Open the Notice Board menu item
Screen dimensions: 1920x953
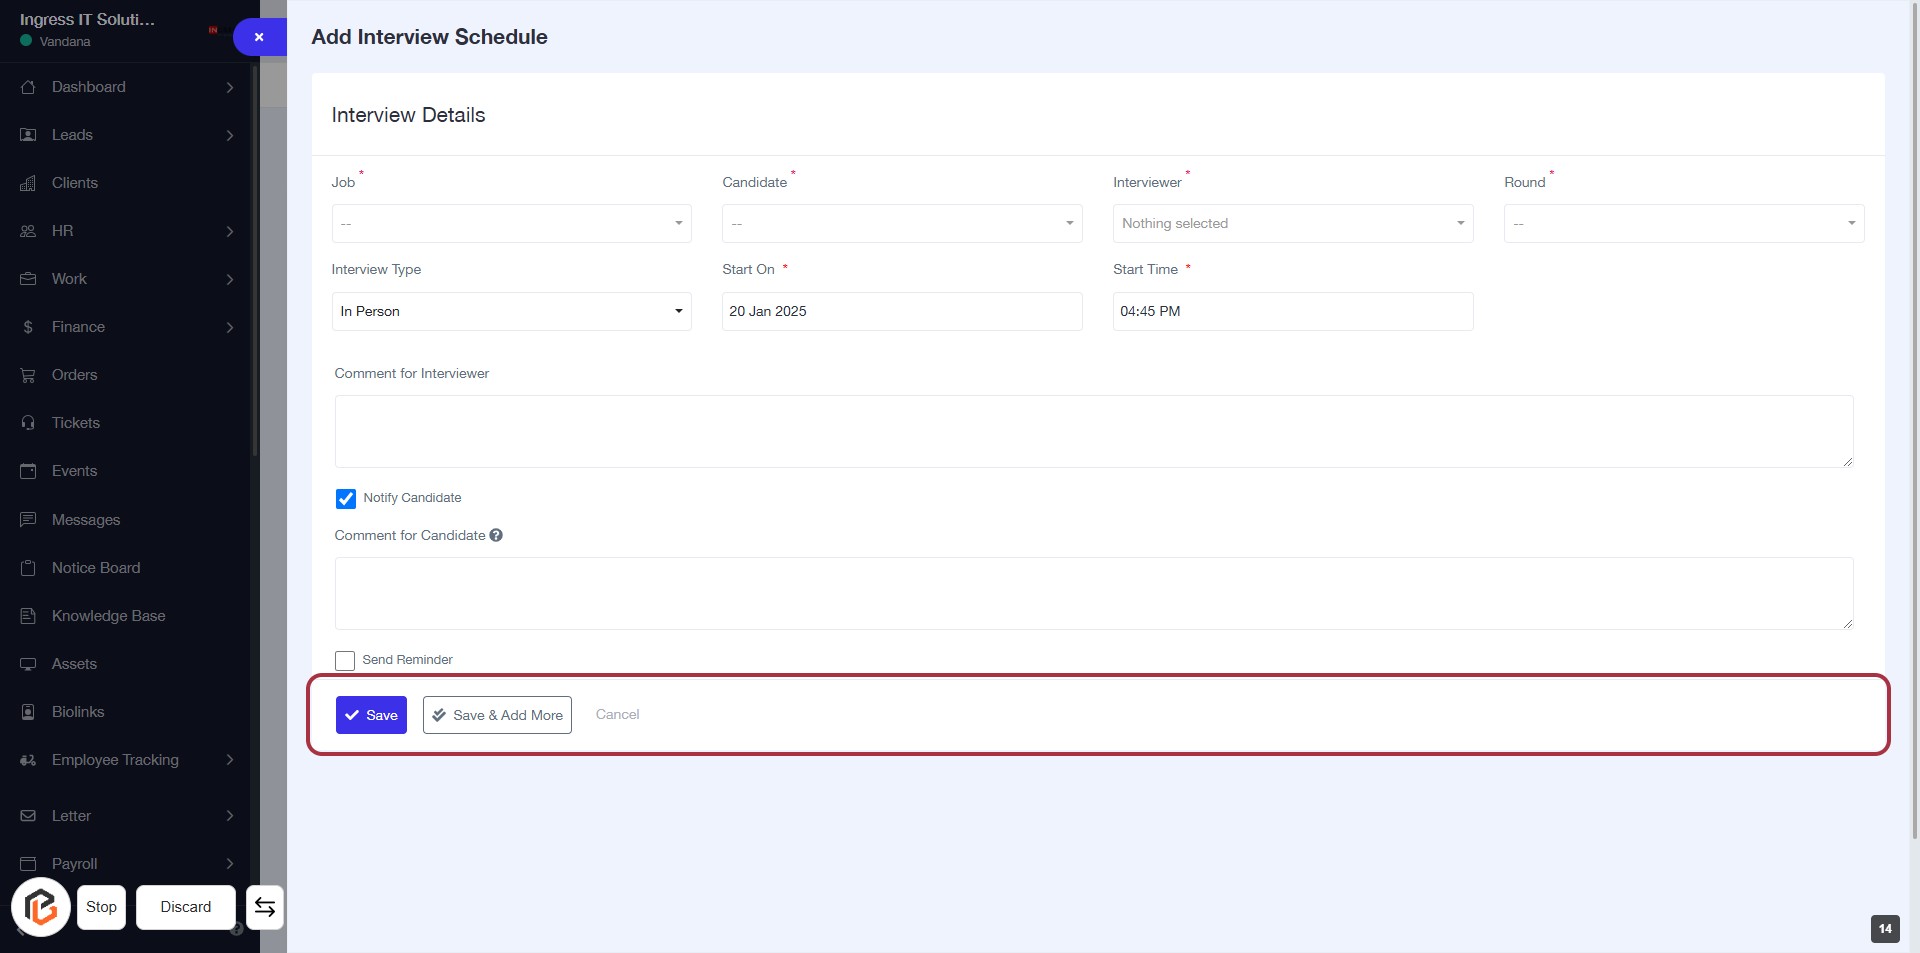tap(96, 568)
